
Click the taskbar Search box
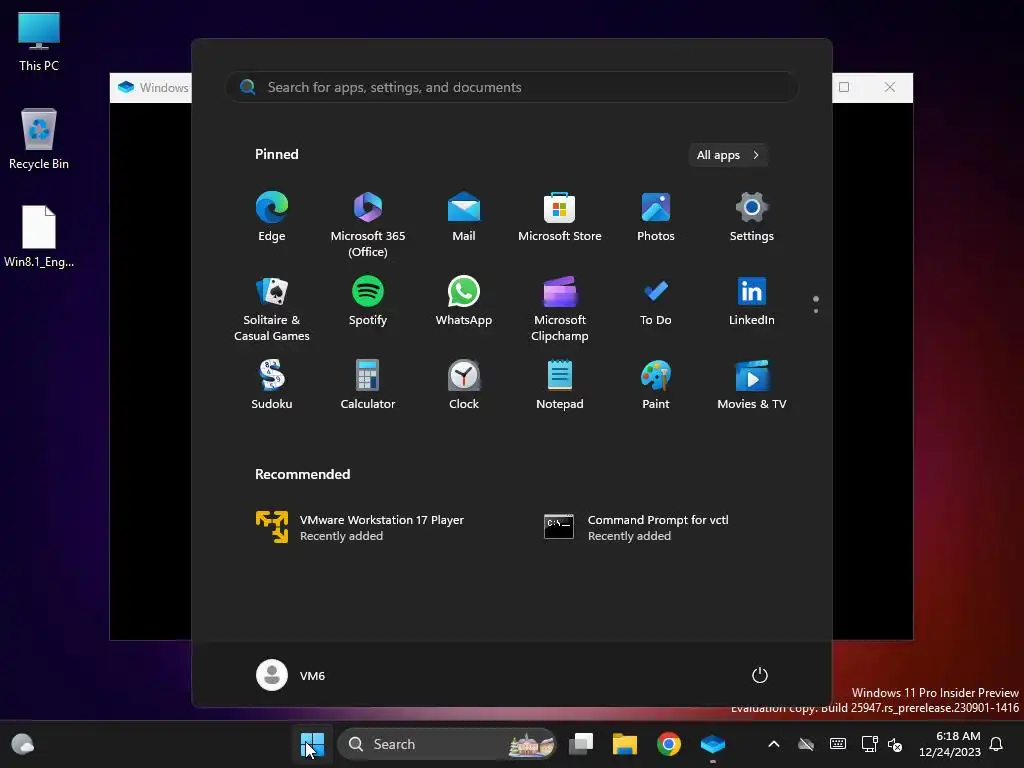(447, 744)
